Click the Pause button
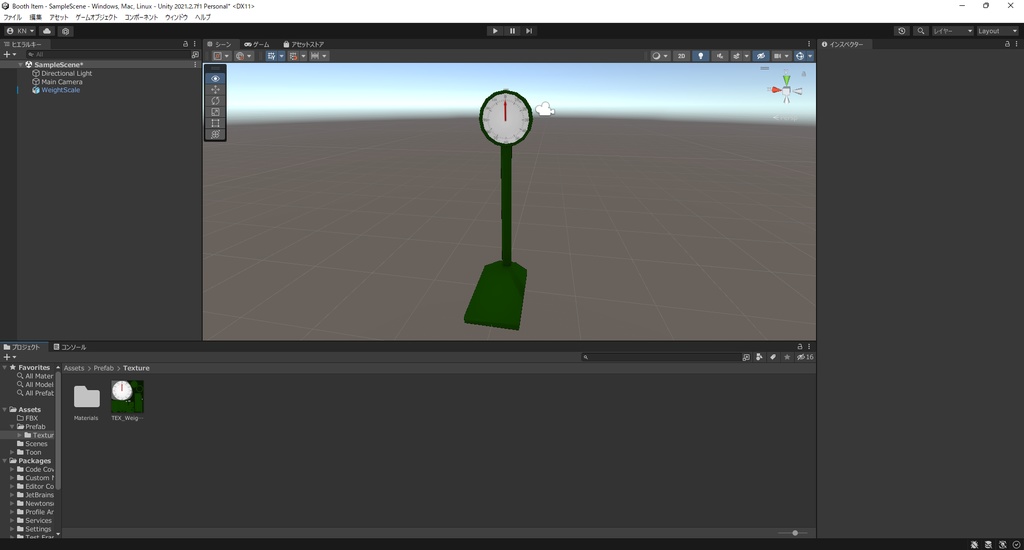Screen dimensions: 1024x550 pyautogui.click(x=512, y=31)
